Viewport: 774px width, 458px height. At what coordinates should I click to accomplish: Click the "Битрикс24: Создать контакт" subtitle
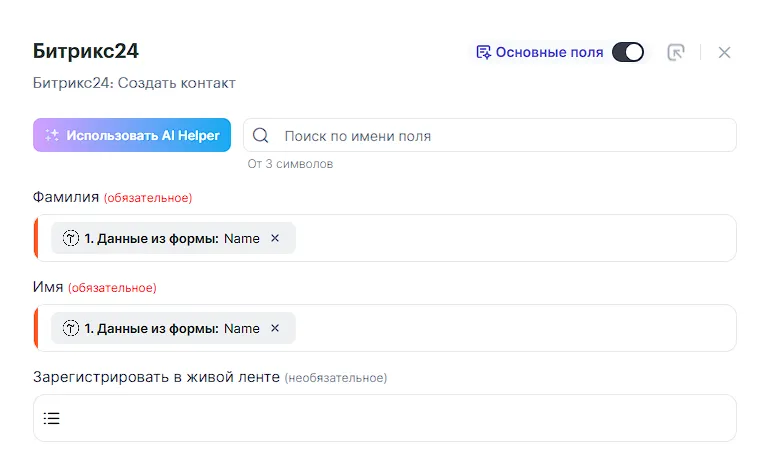(x=134, y=83)
